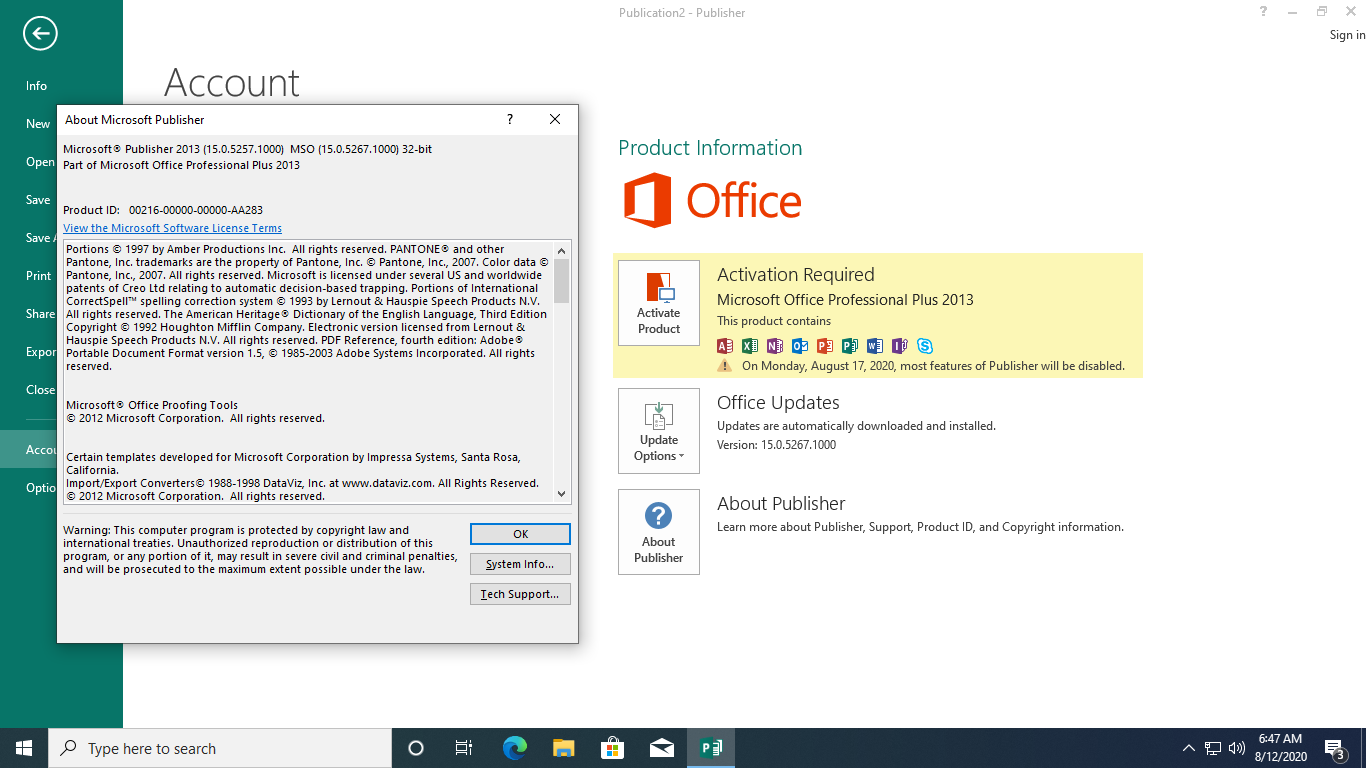The height and width of the screenshot is (768, 1366).
Task: Click the Publisher window help question mark
Action: [x=1264, y=12]
